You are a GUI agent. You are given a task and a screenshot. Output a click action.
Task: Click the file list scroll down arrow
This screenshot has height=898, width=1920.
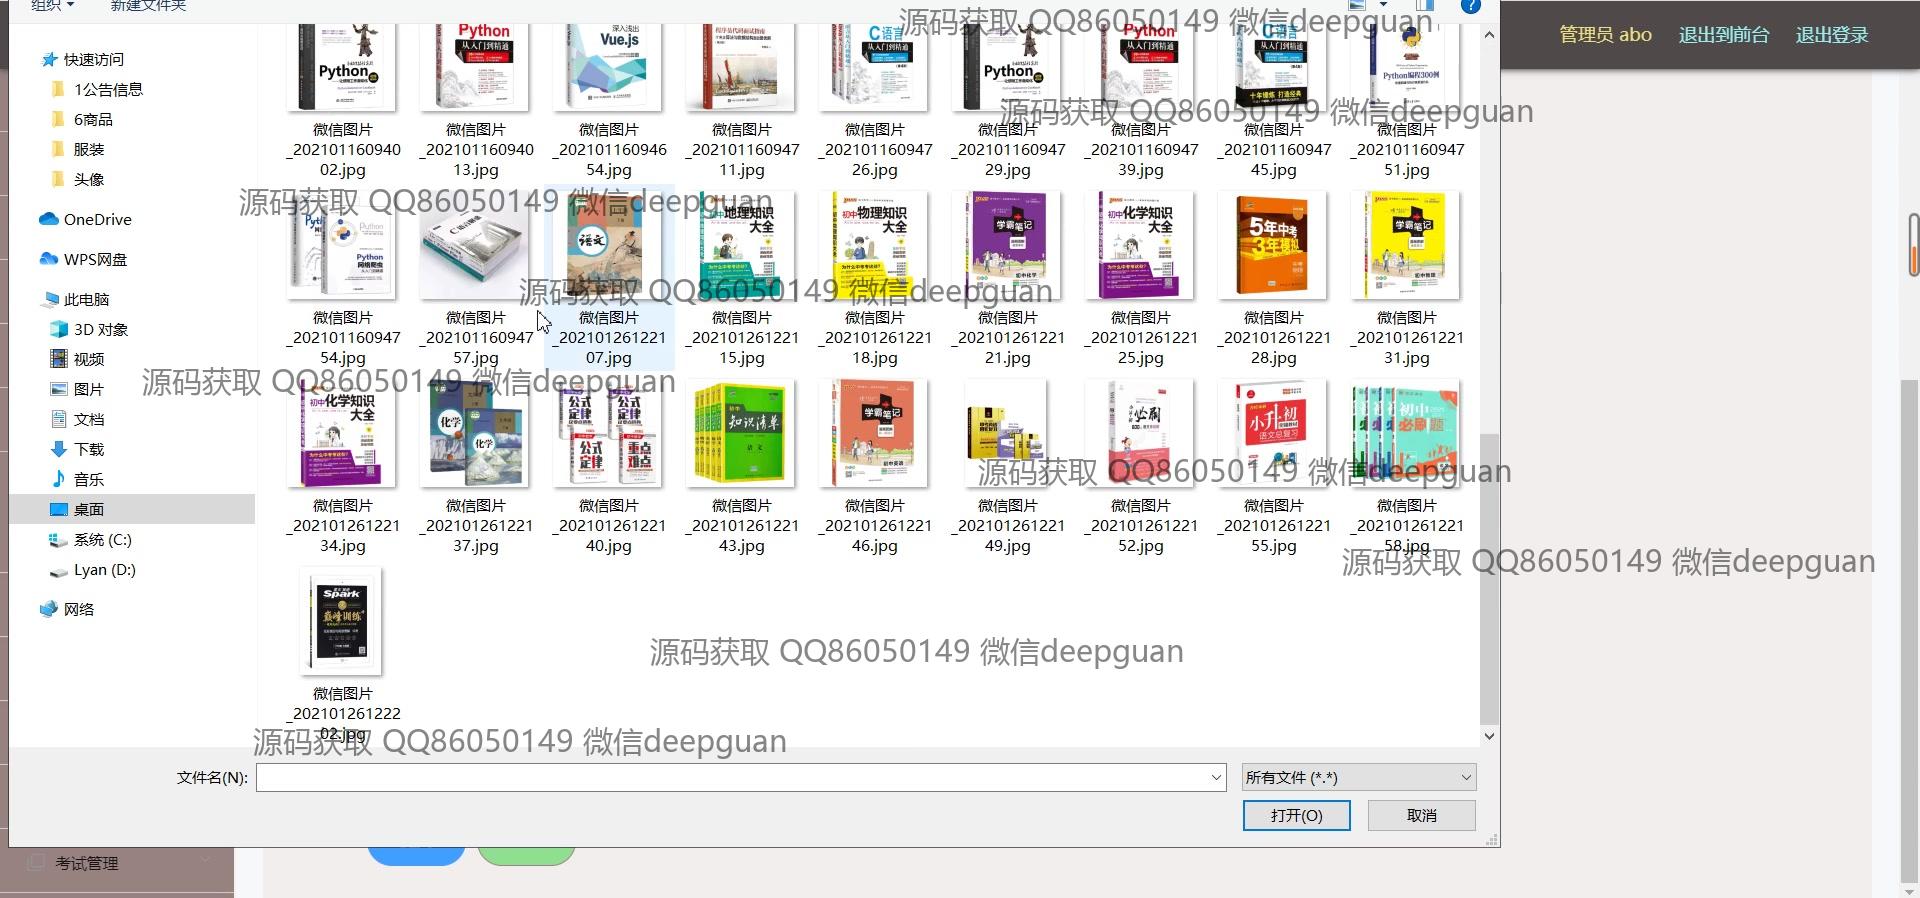point(1489,736)
